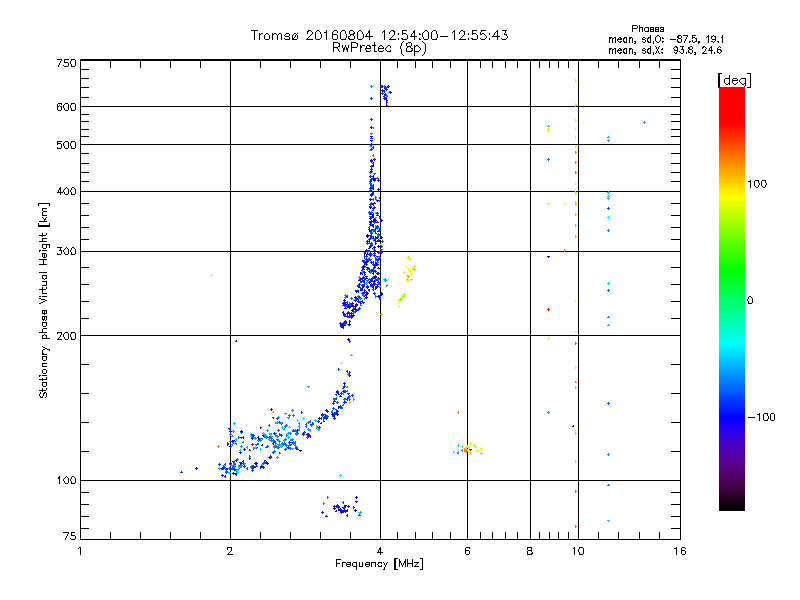Click the x-axis tick label '8'
800x600 pixels.
coord(530,551)
